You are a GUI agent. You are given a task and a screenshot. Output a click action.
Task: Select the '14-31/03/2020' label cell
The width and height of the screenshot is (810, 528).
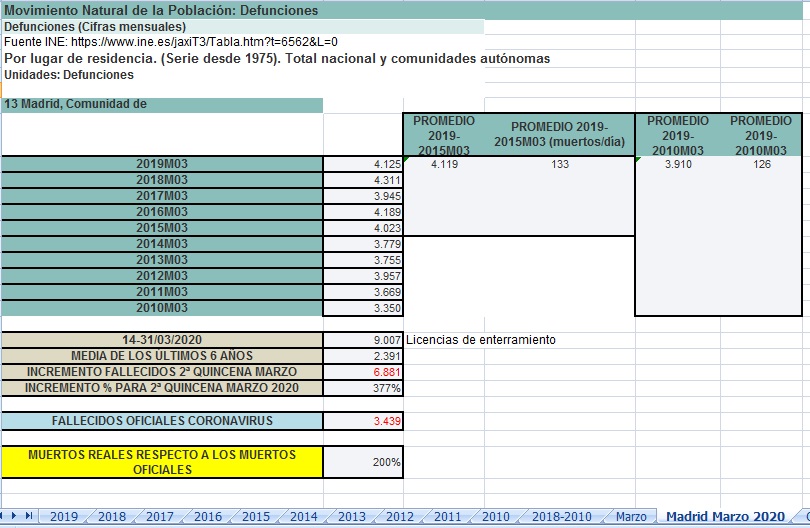pyautogui.click(x=162, y=340)
